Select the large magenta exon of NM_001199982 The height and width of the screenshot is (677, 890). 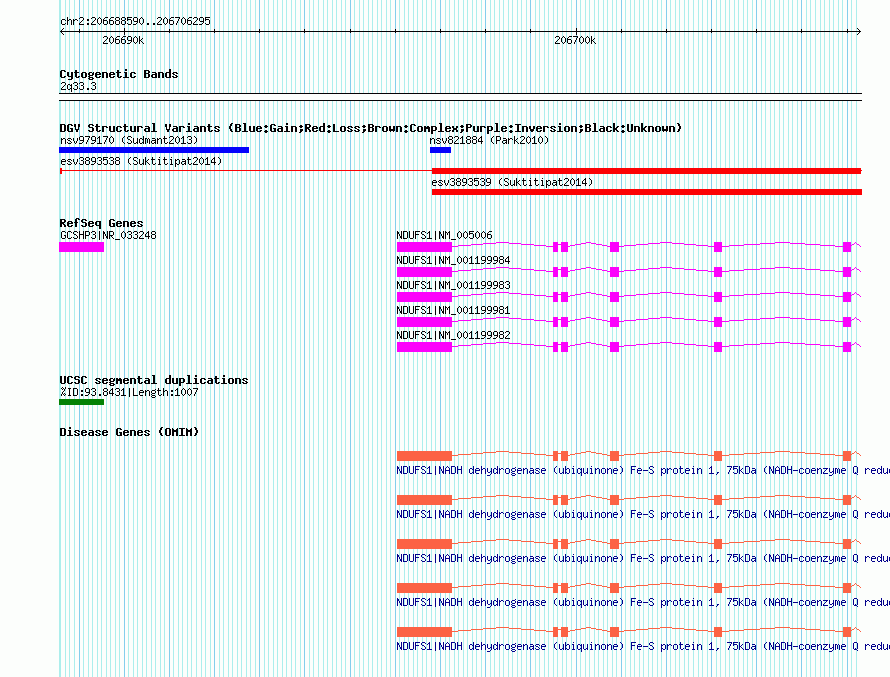pos(425,347)
